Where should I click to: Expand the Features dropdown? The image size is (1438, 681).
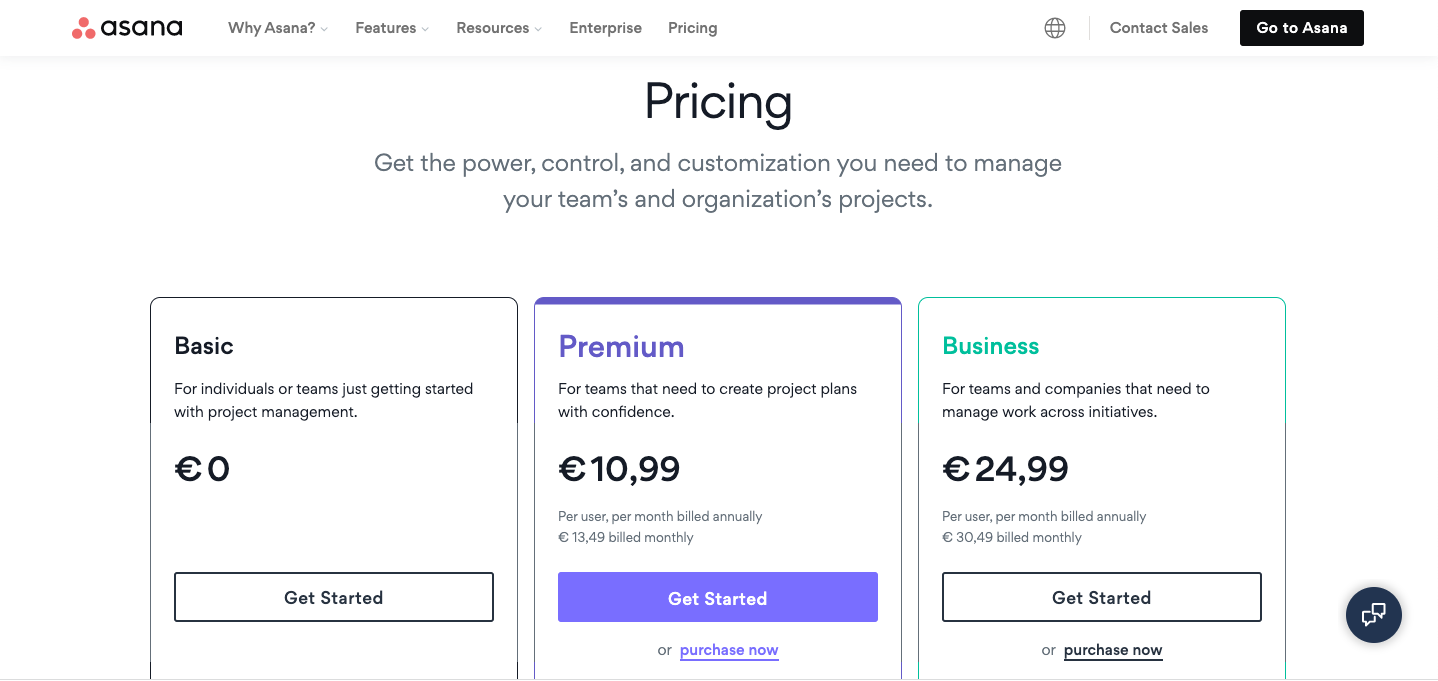click(392, 28)
